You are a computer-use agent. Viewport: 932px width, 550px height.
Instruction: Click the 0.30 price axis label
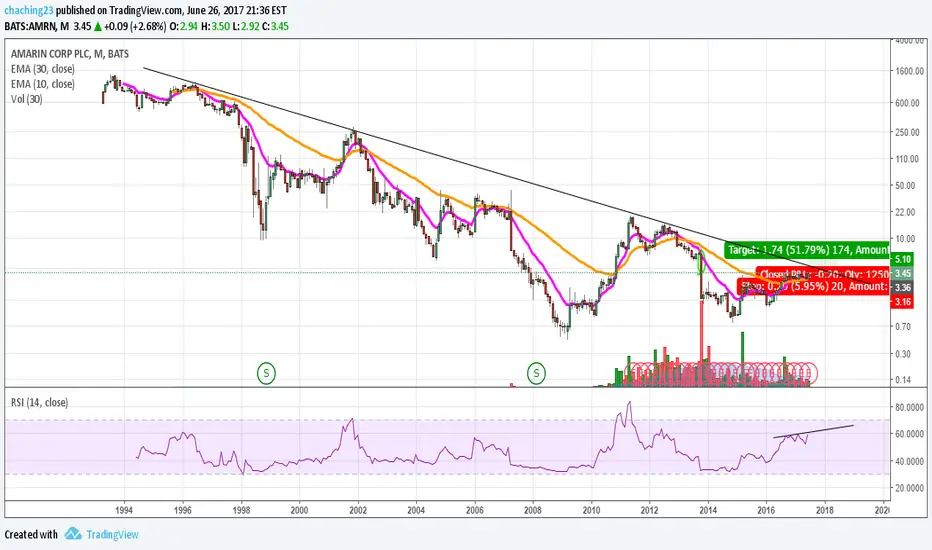(903, 354)
